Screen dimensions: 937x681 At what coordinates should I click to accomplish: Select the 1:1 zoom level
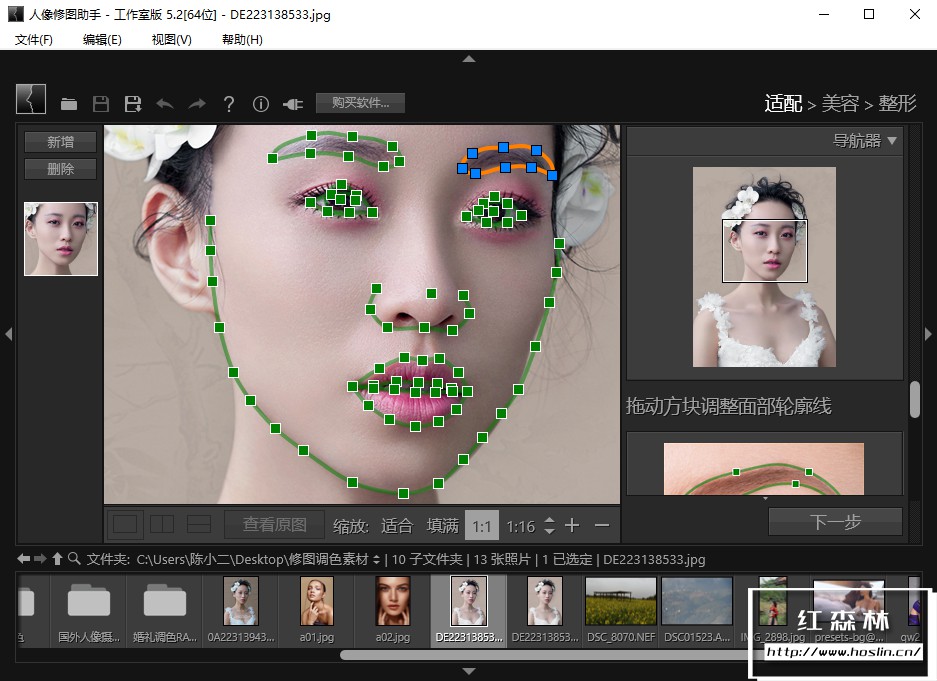tap(482, 525)
